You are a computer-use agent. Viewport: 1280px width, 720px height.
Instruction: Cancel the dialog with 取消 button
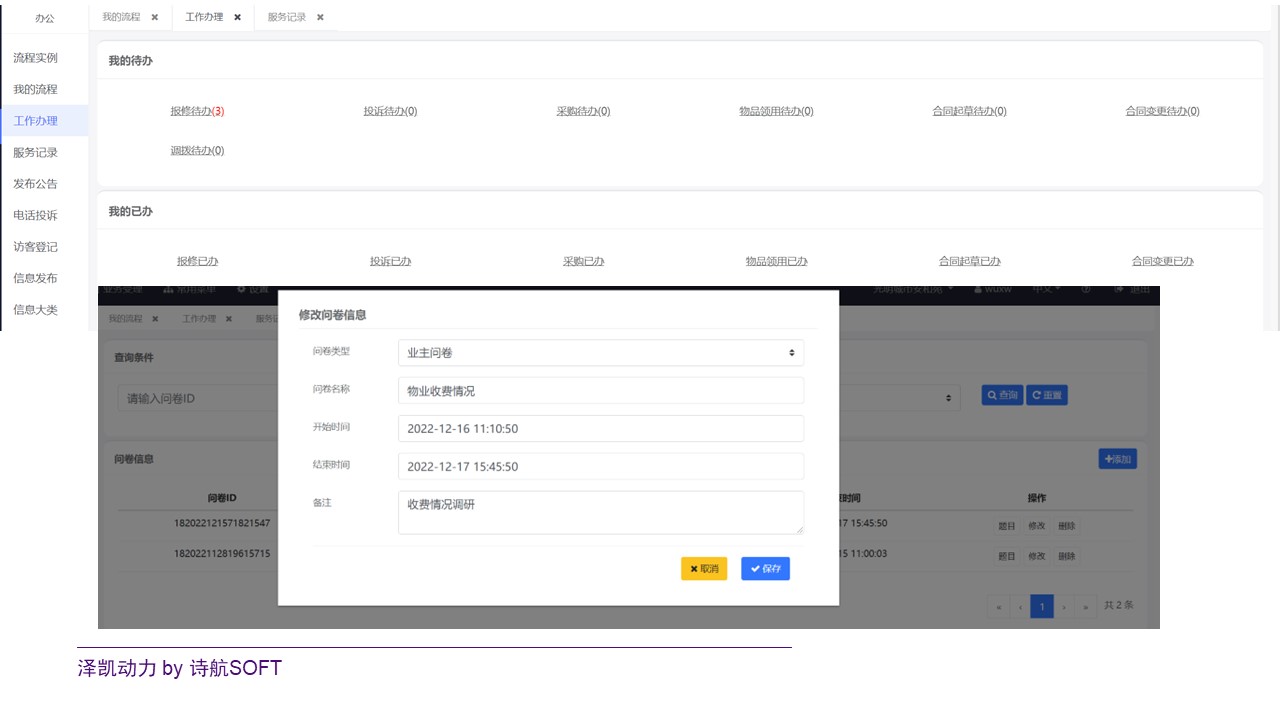pyautogui.click(x=704, y=568)
